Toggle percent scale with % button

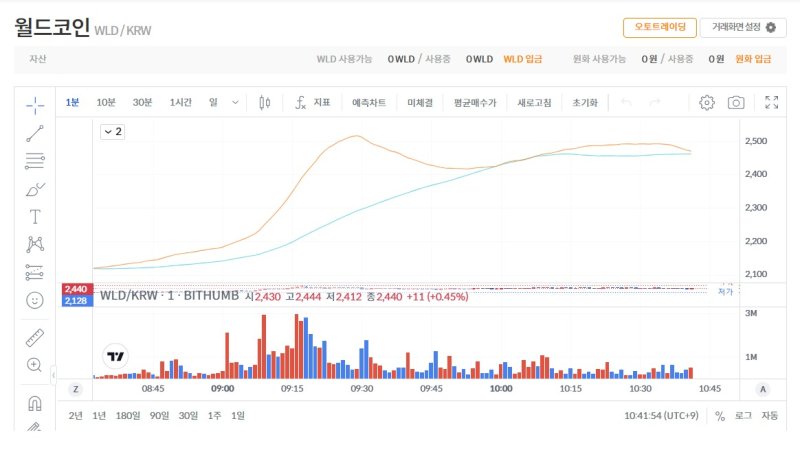point(720,416)
